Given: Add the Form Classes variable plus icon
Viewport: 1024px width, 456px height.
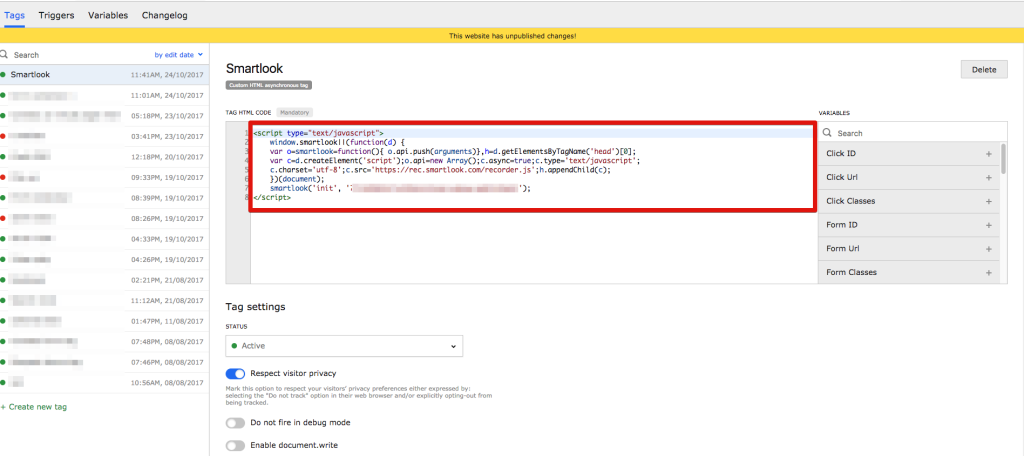Looking at the screenshot, I should tap(989, 272).
